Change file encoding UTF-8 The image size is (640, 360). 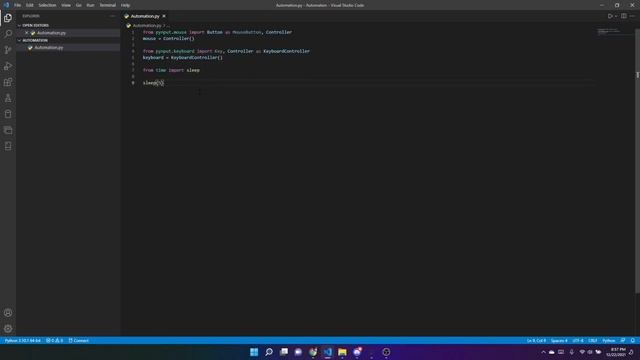click(x=578, y=340)
